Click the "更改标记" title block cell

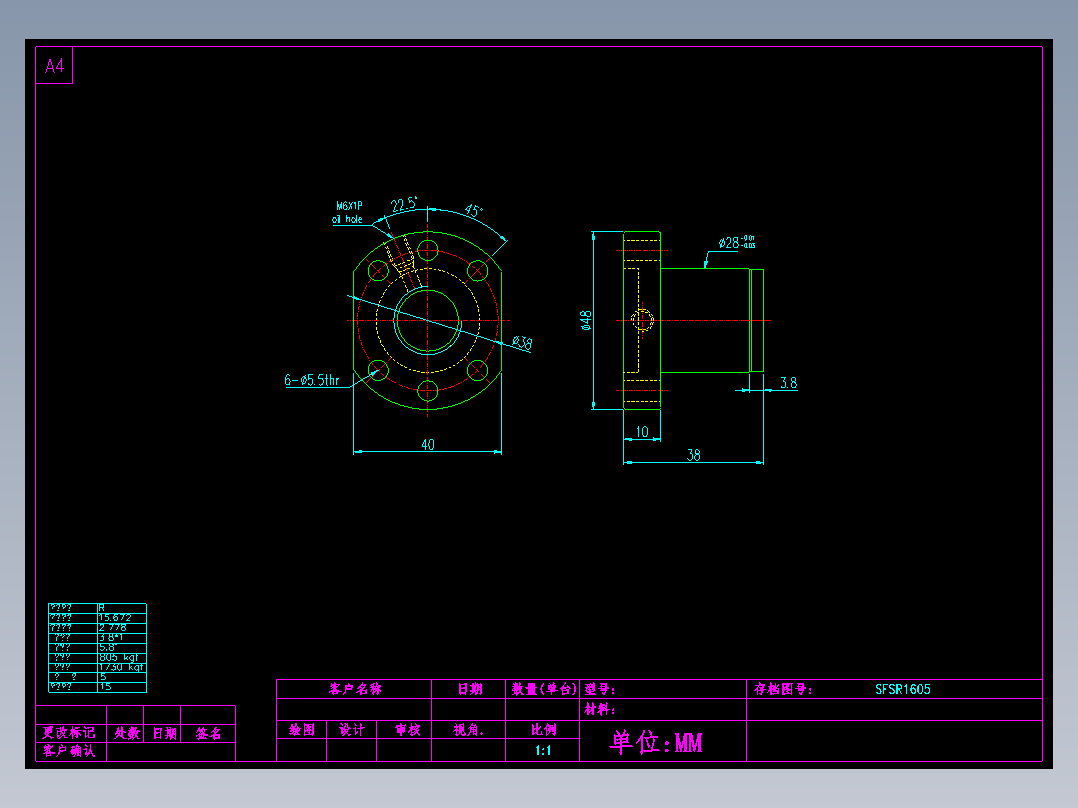coord(69,733)
